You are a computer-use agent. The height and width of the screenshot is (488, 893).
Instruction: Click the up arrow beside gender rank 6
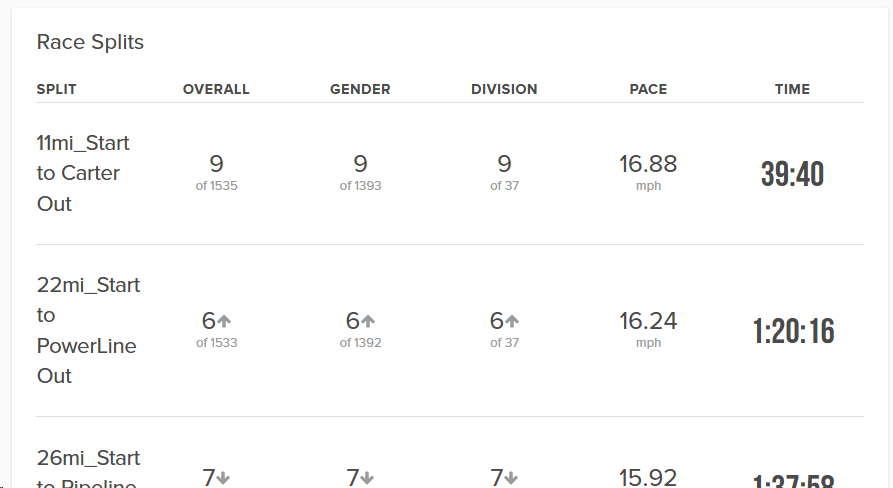[368, 321]
